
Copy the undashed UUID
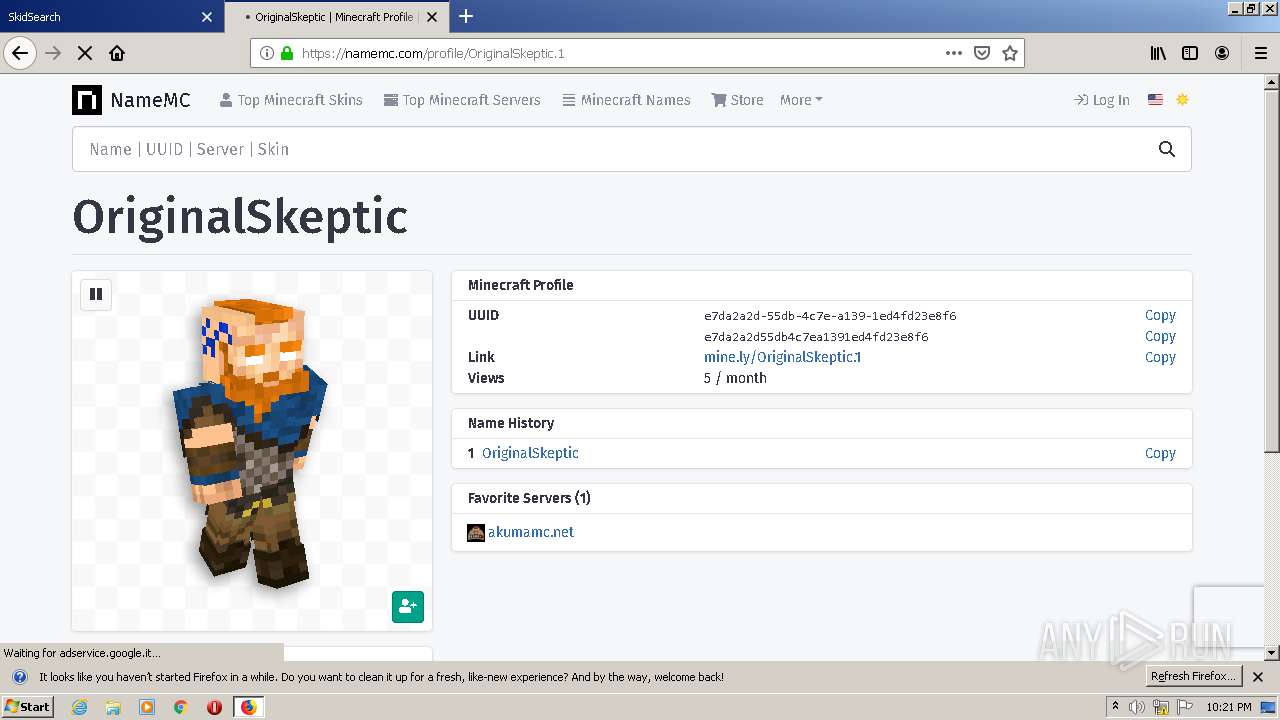tap(1160, 336)
